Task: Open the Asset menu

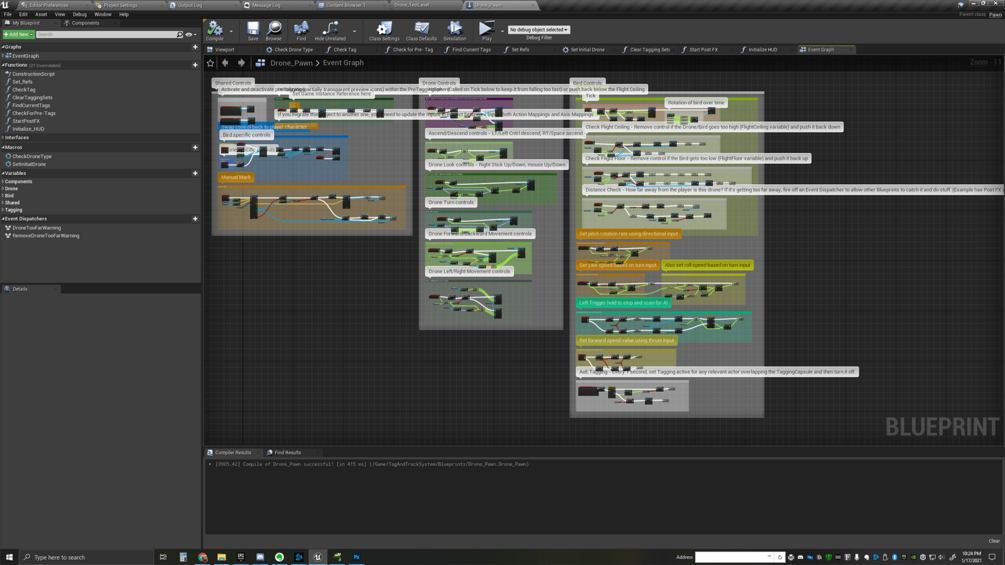Action: pos(41,14)
